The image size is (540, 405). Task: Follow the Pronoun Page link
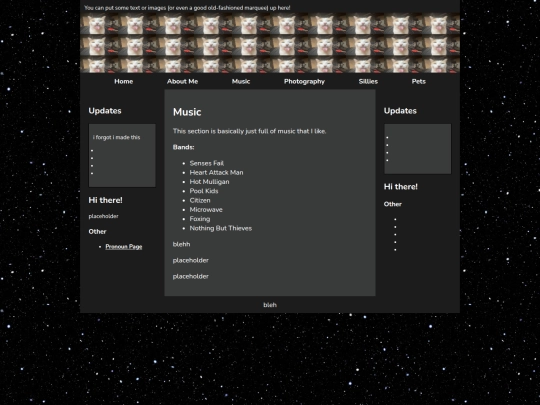(124, 247)
